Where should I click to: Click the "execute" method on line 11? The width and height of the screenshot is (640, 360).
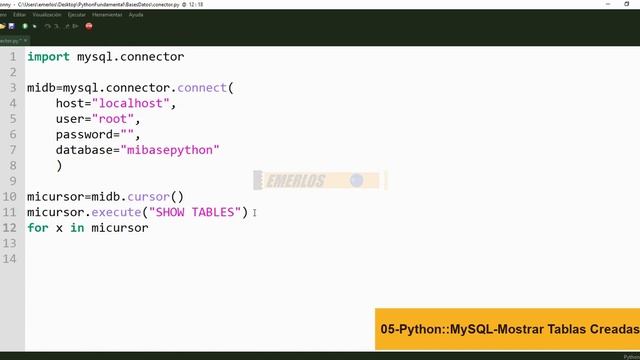116,212
